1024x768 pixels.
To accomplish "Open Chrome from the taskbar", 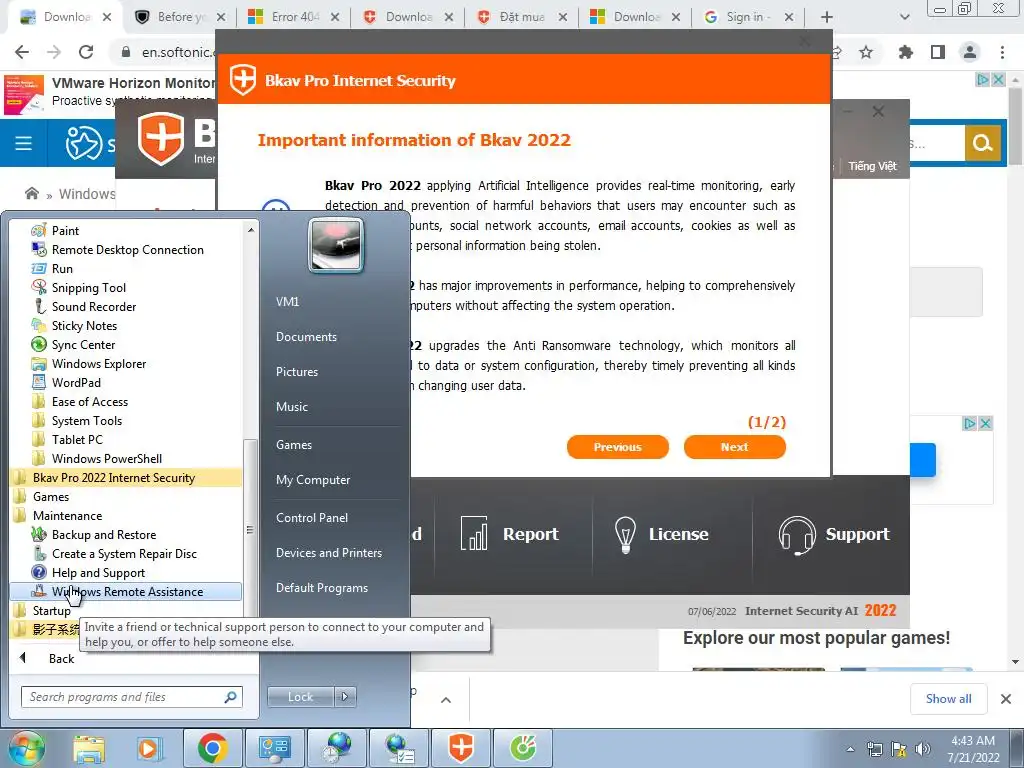I will coord(212,748).
